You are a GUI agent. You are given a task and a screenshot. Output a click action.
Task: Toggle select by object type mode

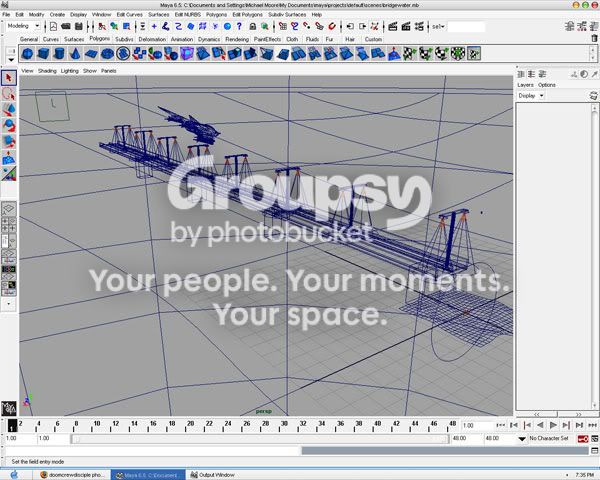114,26
